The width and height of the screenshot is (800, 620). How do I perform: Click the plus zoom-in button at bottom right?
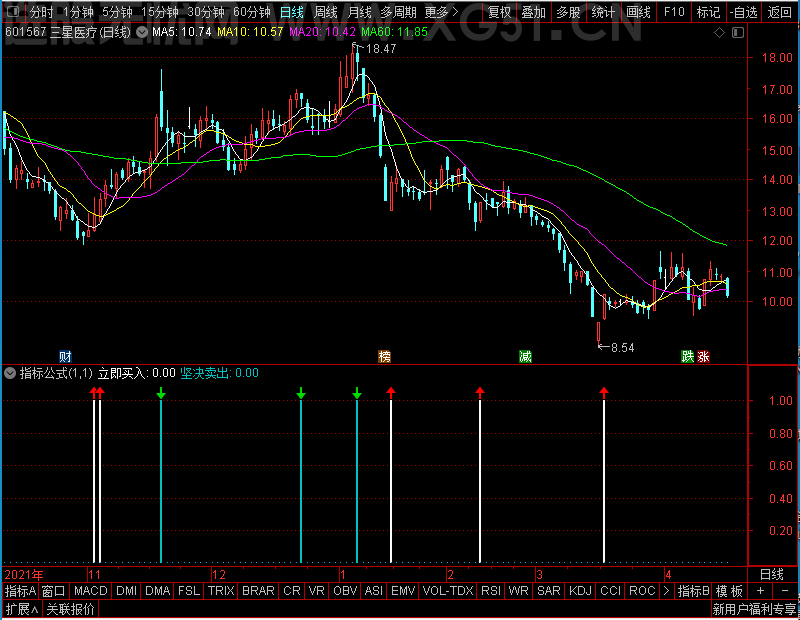pos(760,591)
